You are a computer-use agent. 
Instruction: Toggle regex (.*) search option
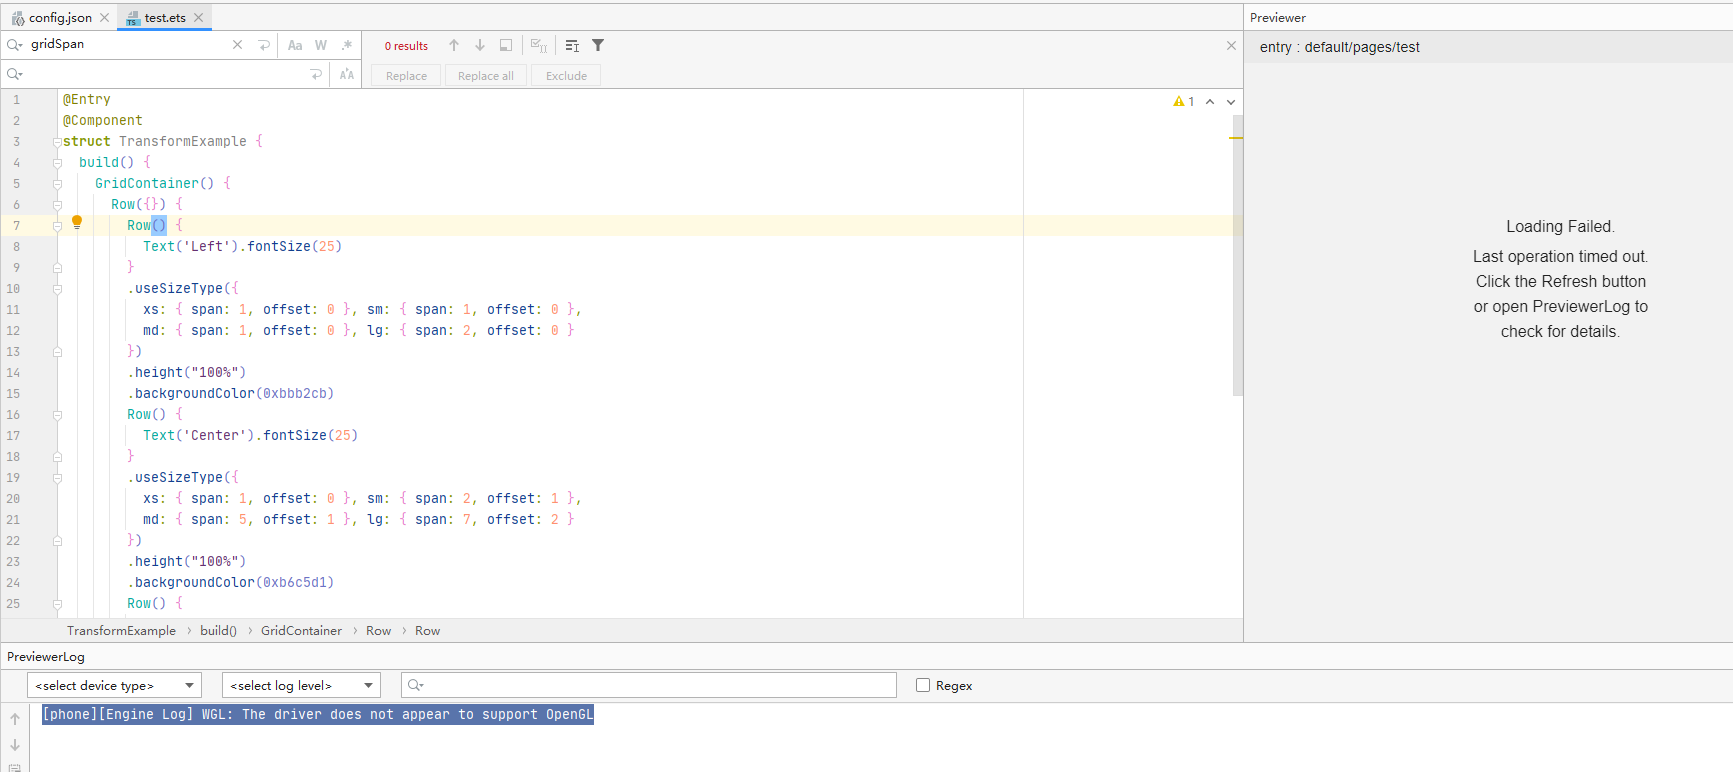click(347, 45)
